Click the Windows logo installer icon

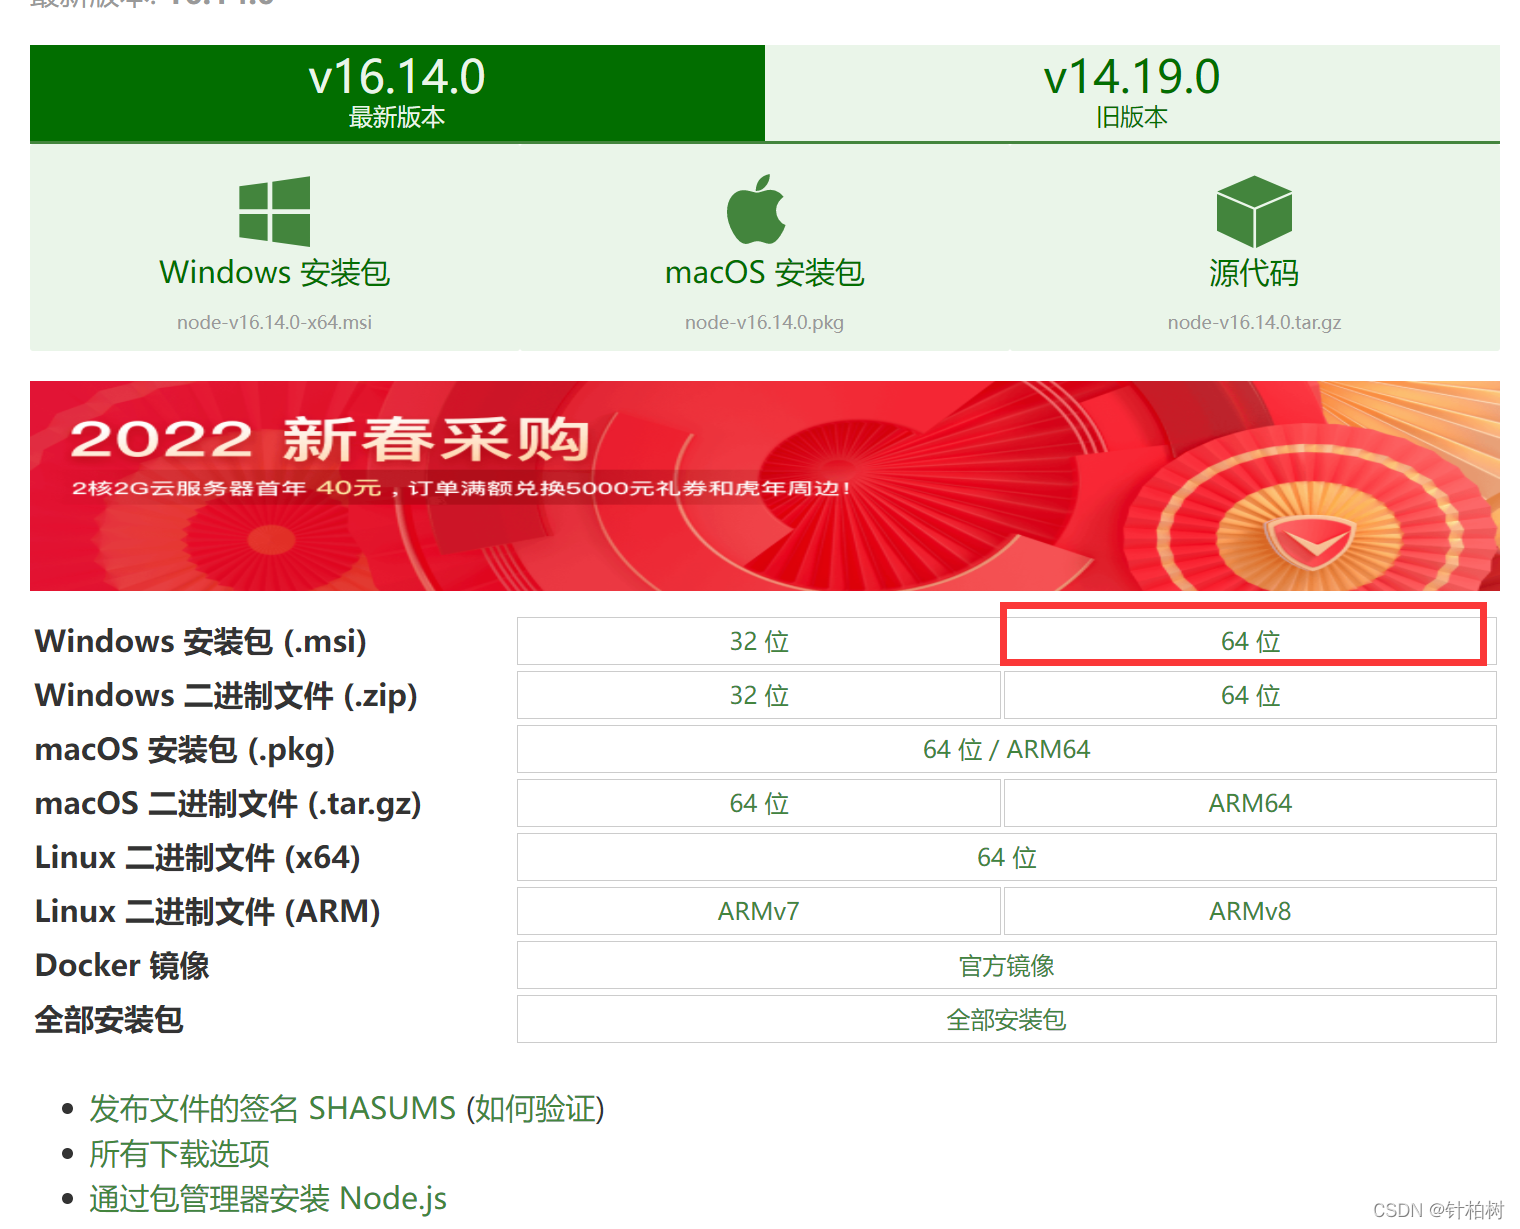(274, 211)
